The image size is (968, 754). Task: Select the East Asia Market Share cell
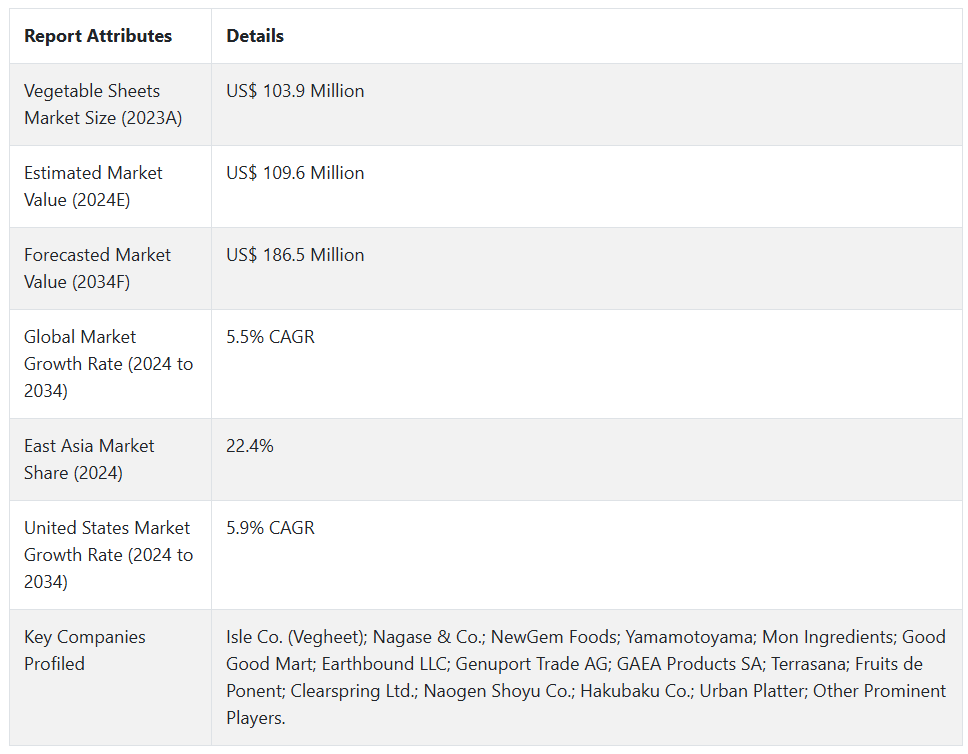point(89,459)
